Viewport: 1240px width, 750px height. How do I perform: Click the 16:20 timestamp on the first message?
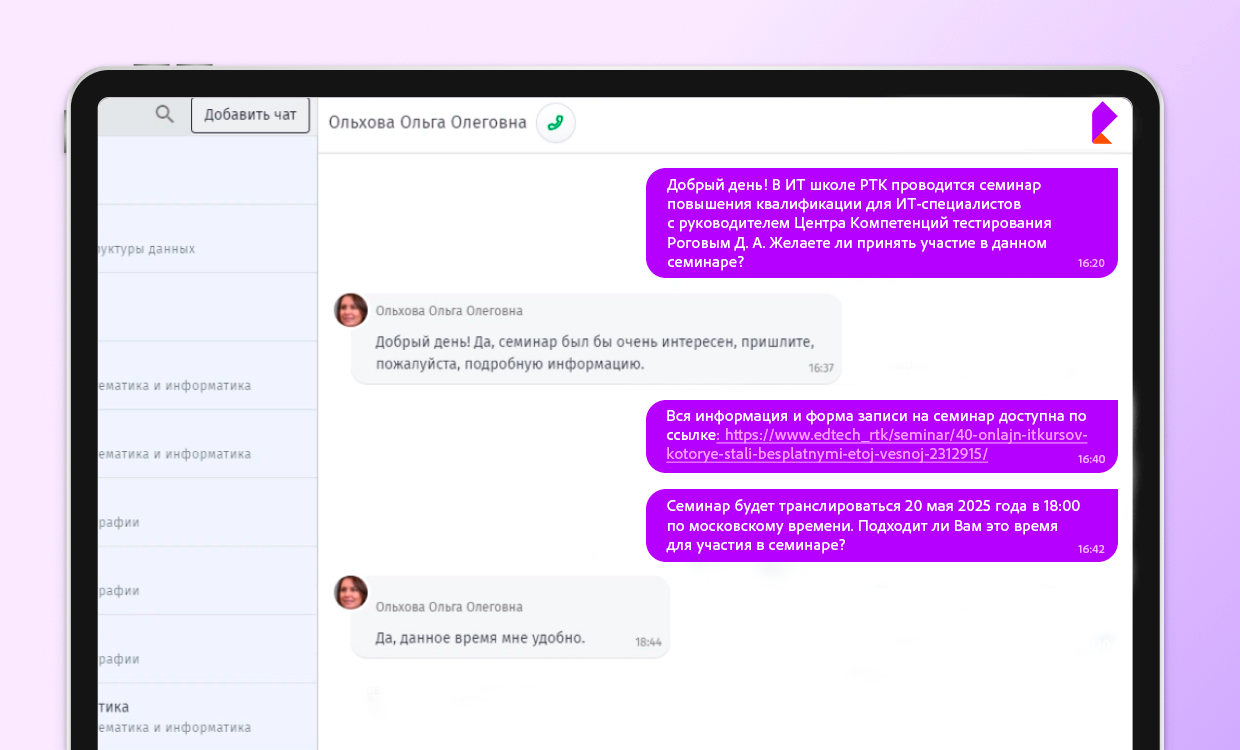click(x=1091, y=264)
